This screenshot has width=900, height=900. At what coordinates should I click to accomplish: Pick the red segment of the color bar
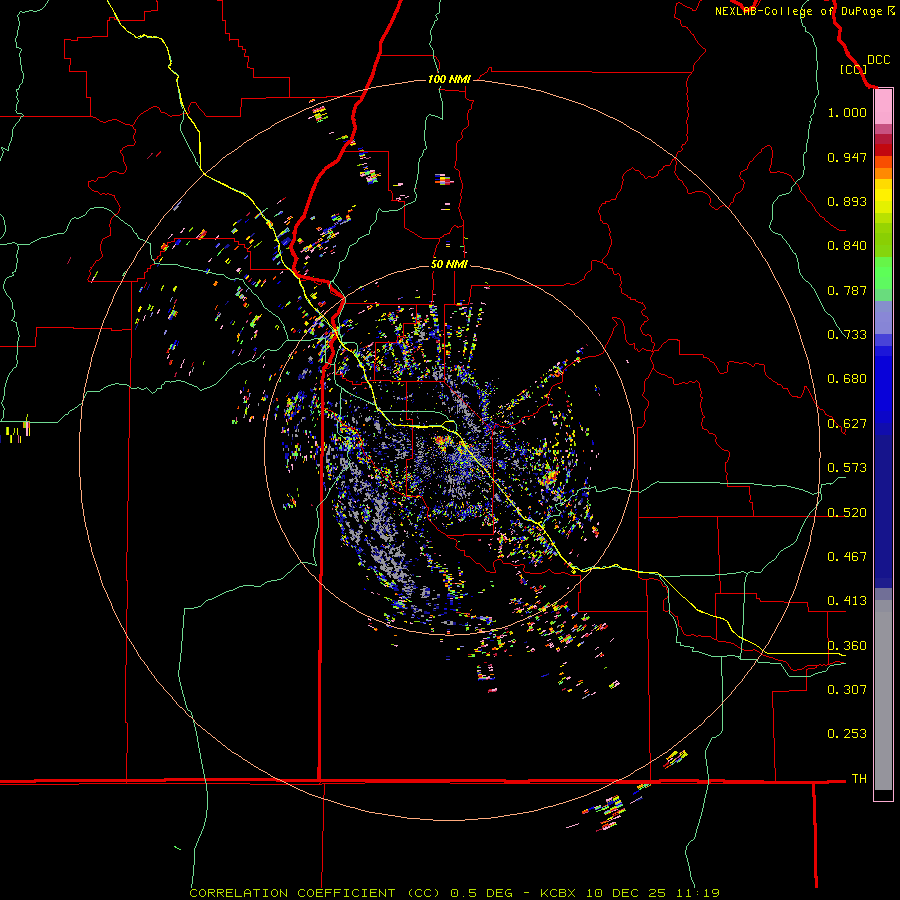(x=883, y=149)
